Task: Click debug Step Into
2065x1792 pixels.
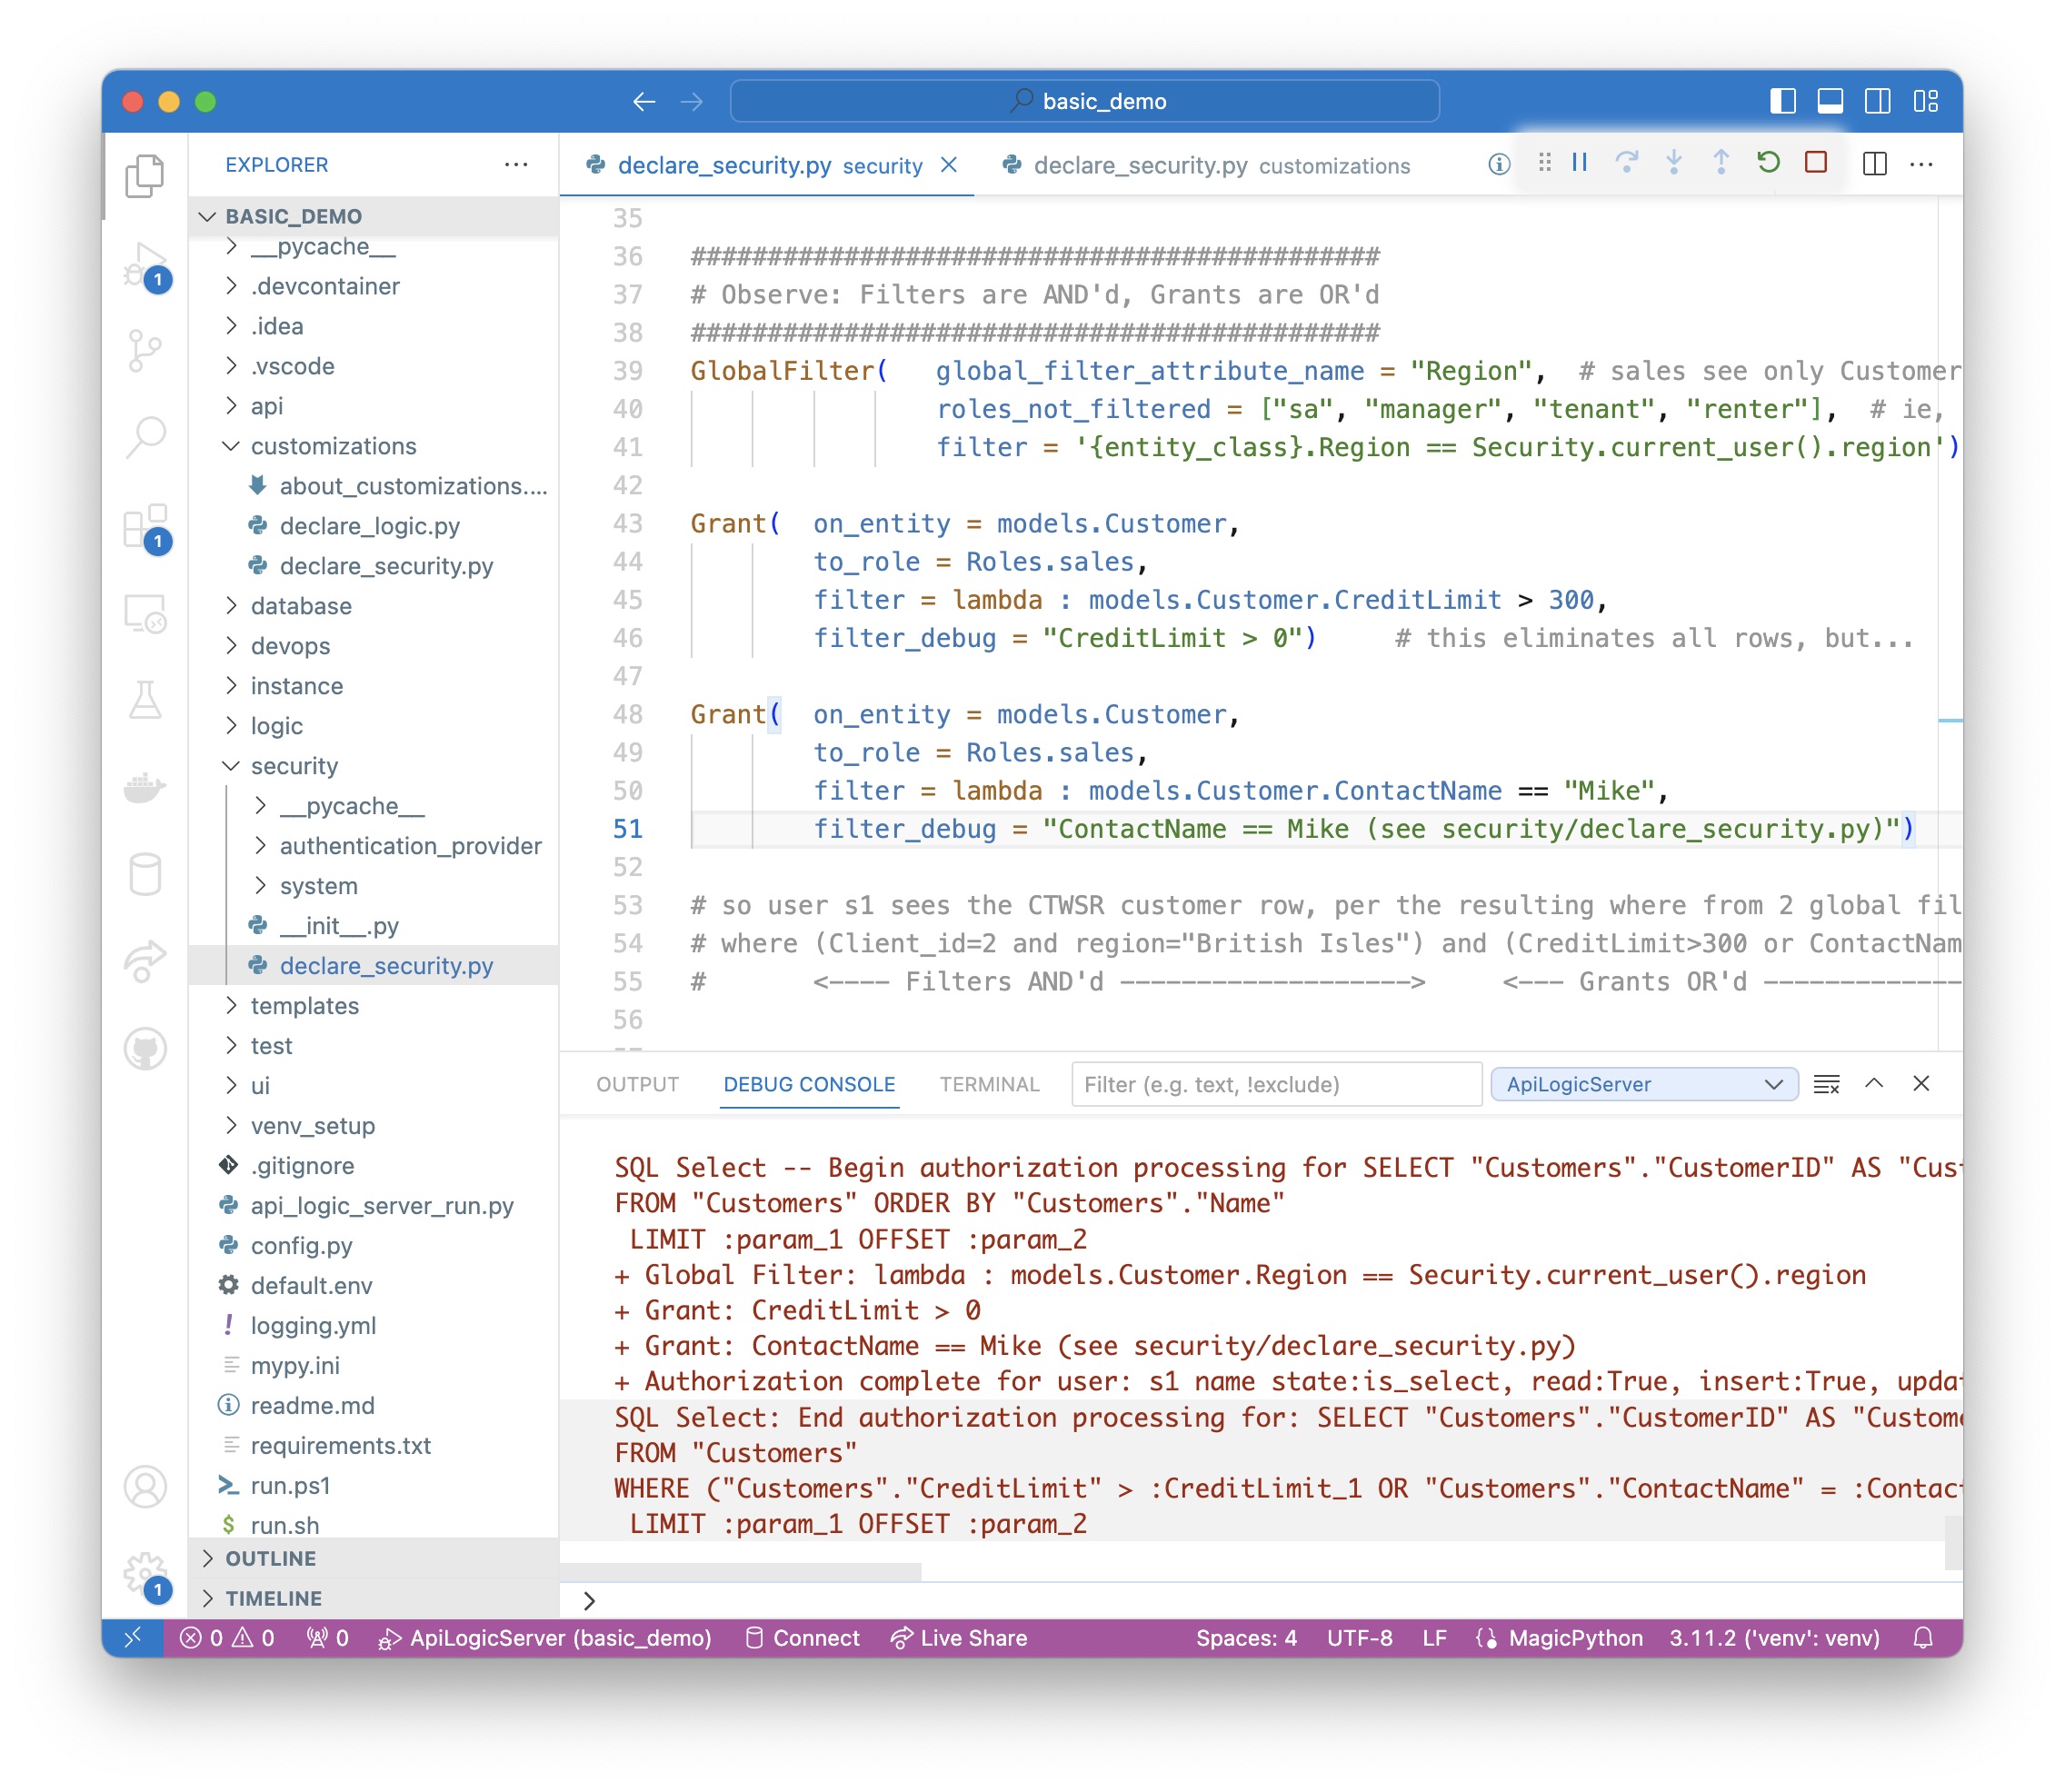Action: pos(1673,163)
